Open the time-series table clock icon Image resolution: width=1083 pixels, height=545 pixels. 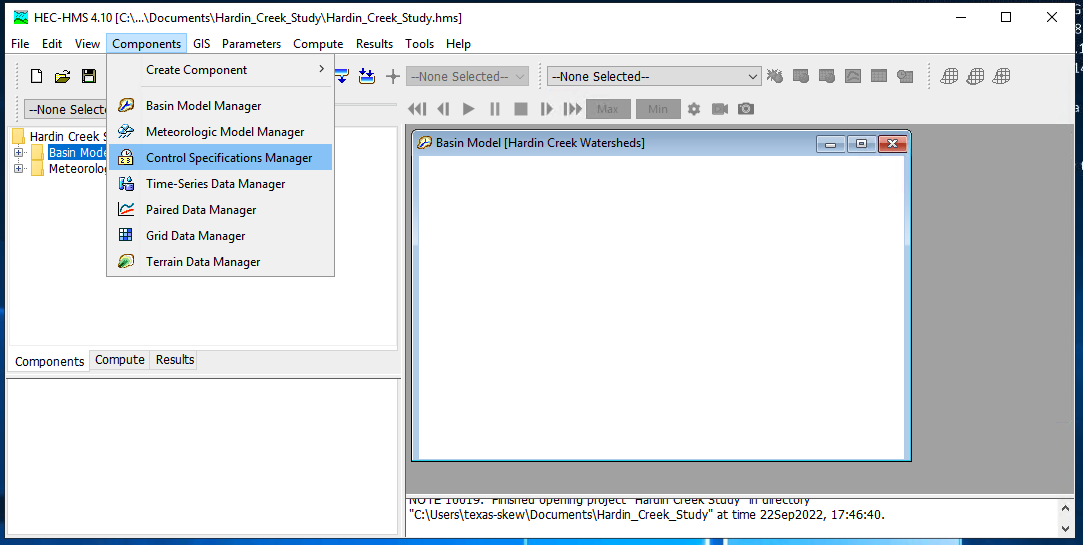tap(905, 76)
